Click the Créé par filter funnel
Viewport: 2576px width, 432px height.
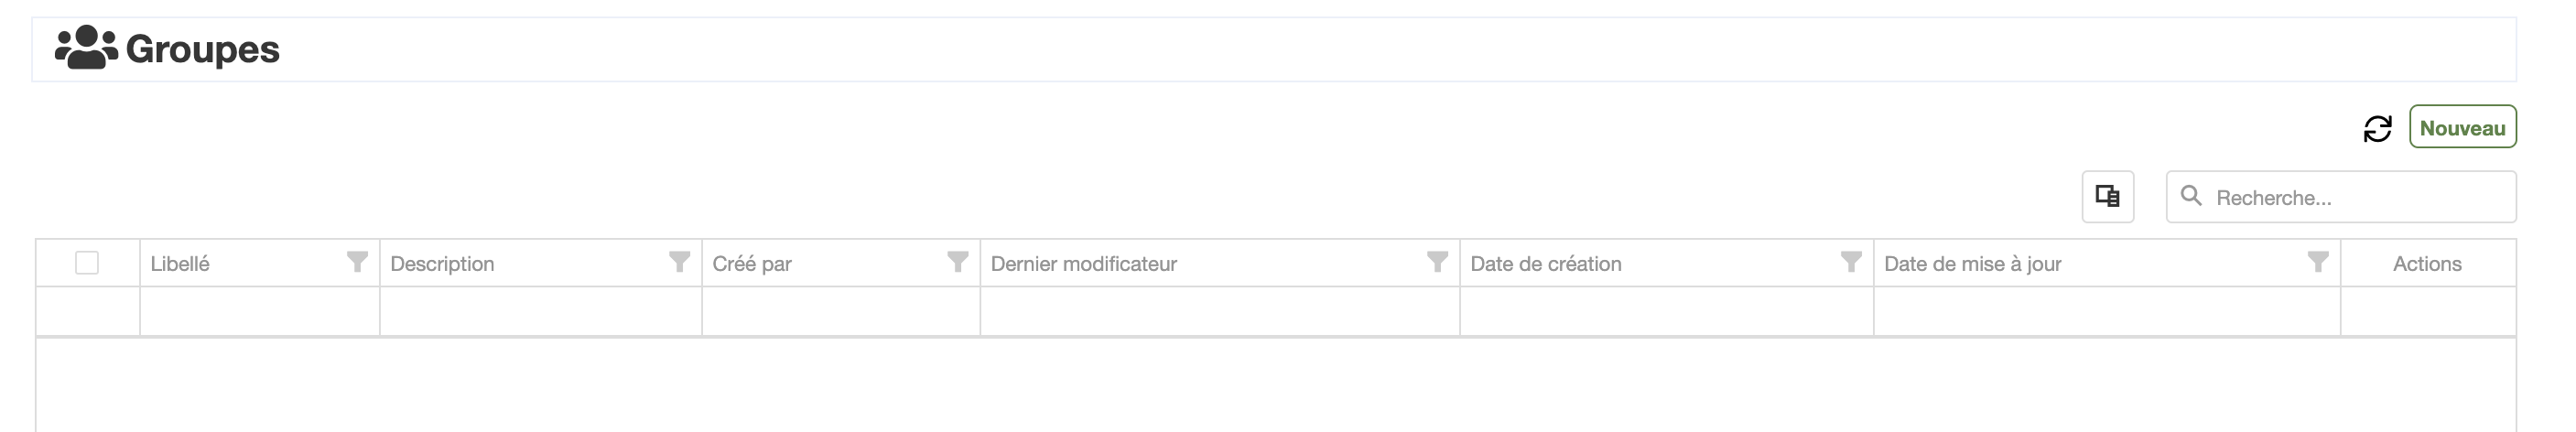tap(957, 262)
